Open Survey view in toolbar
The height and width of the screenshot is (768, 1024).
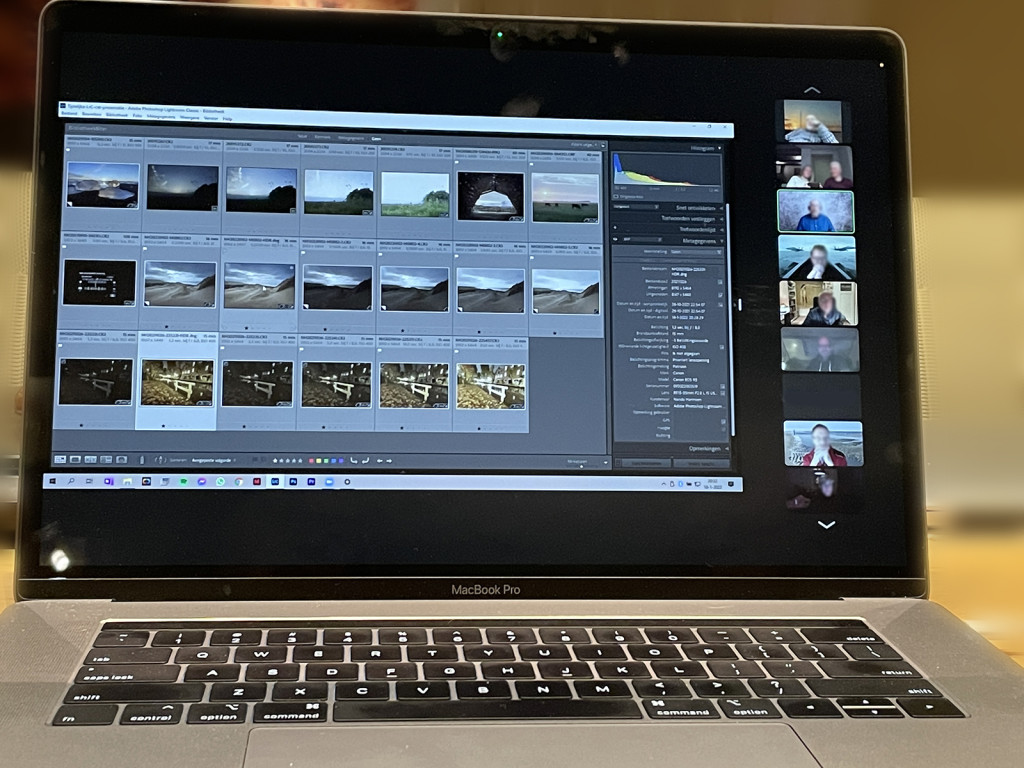coord(106,459)
